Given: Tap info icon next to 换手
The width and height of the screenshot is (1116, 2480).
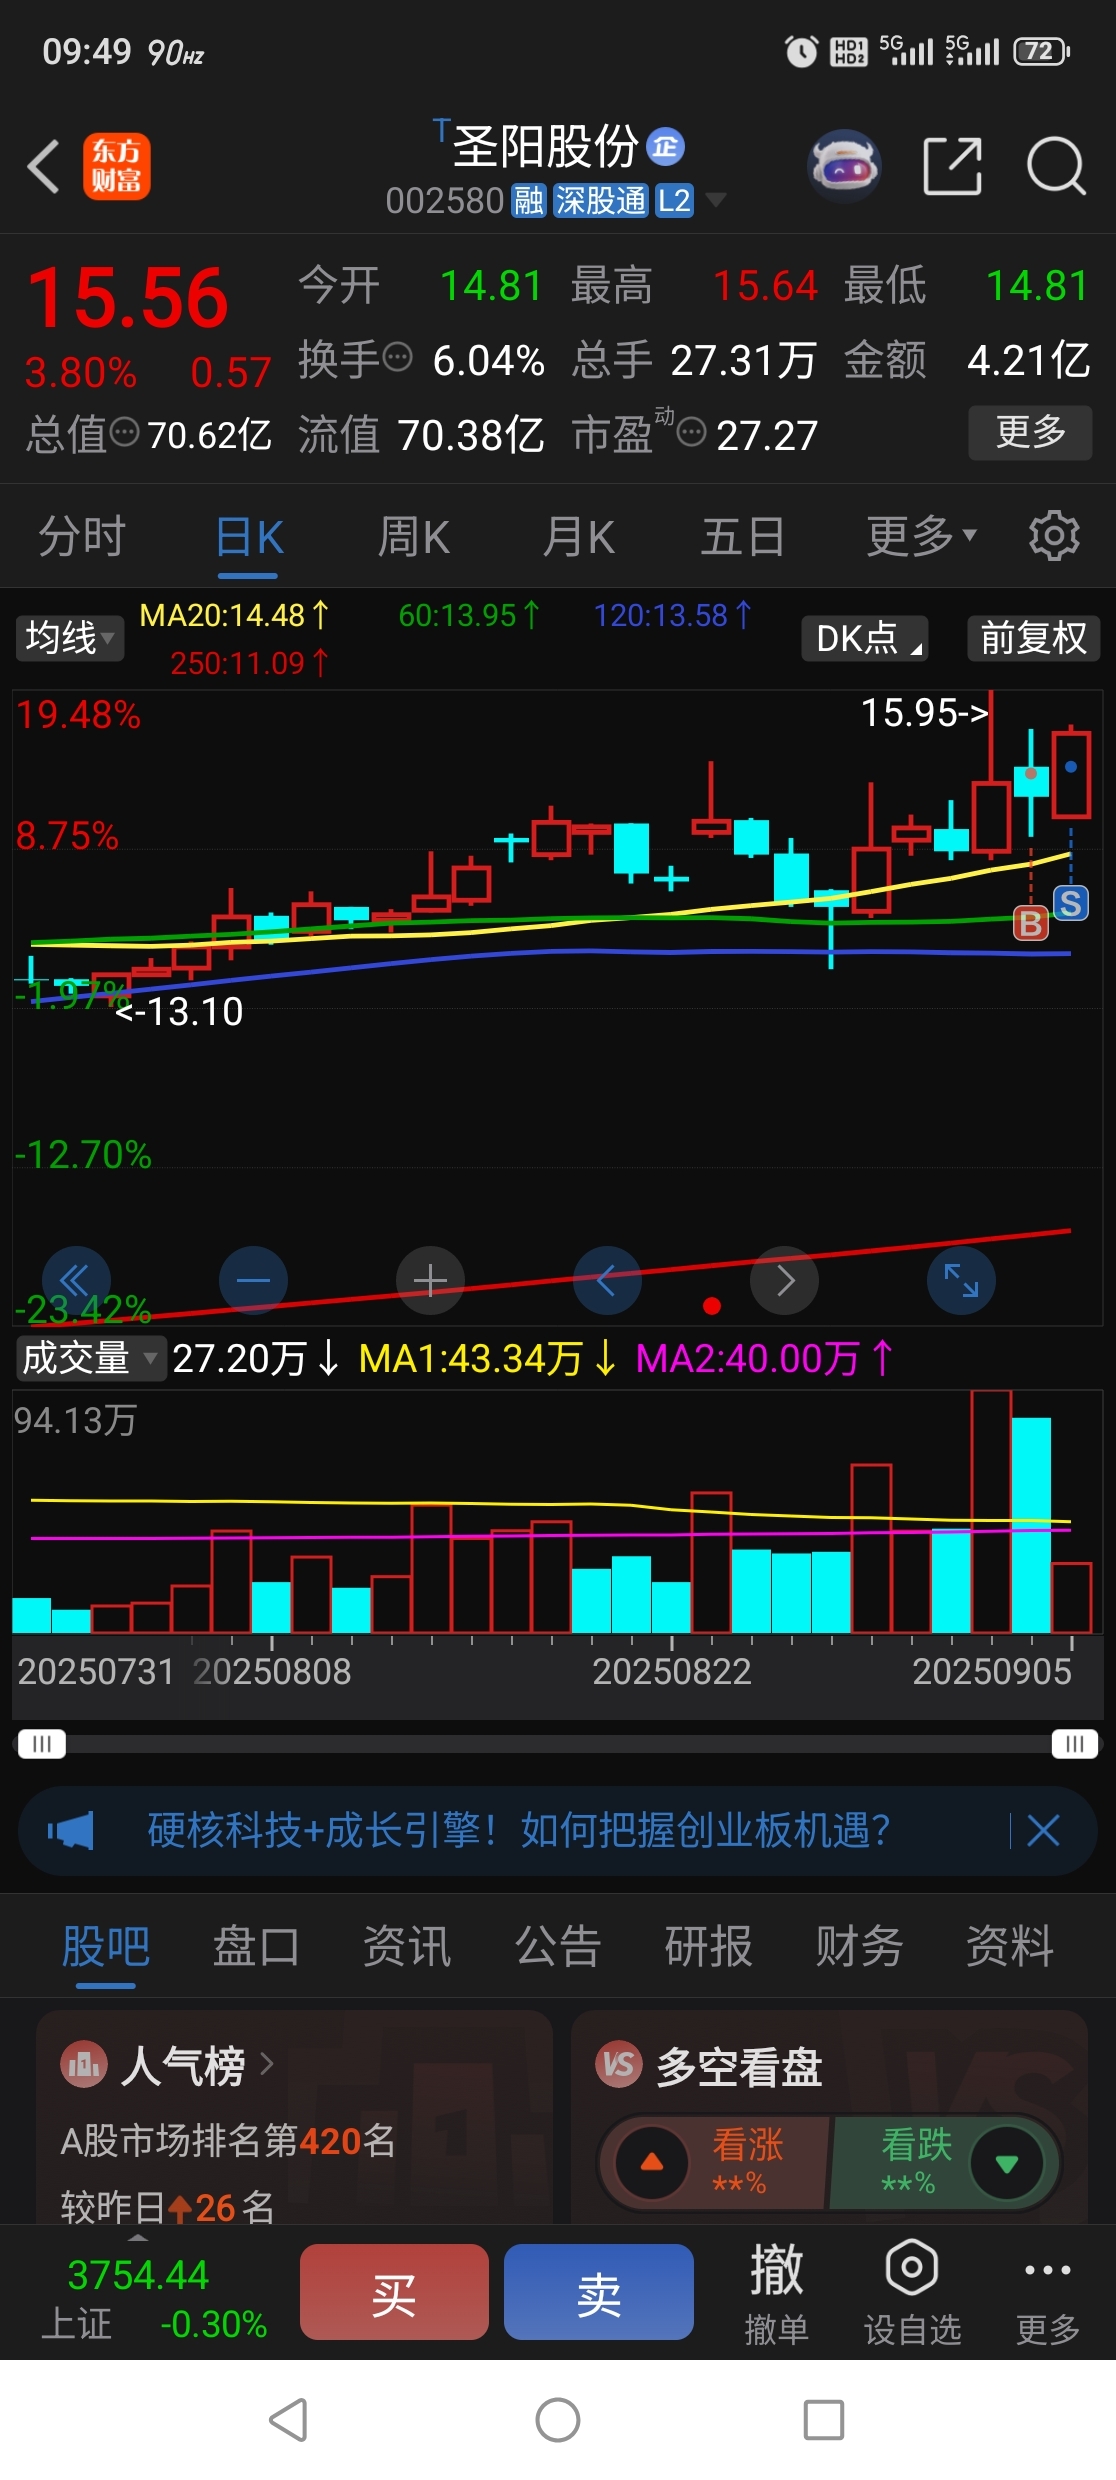Looking at the screenshot, I should tap(397, 357).
